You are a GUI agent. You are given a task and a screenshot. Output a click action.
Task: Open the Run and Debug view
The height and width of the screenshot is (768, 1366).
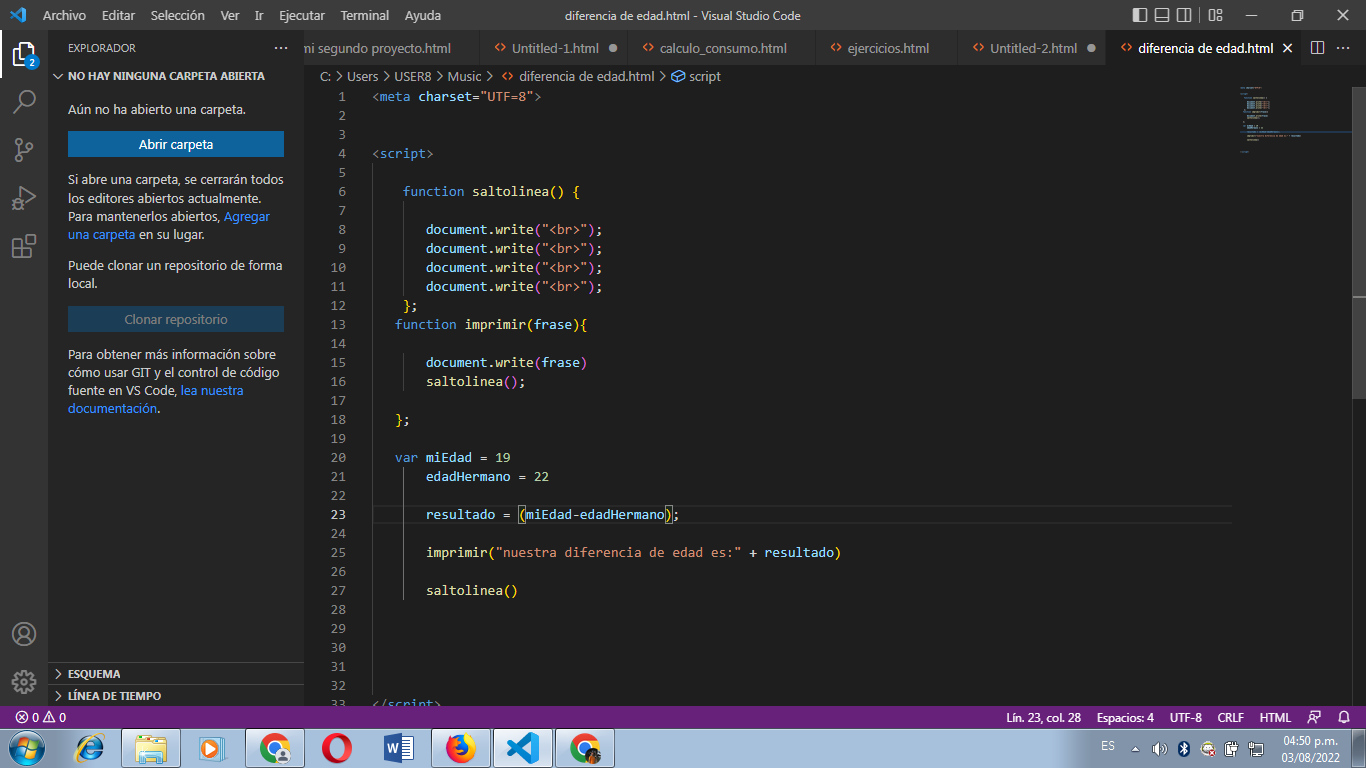click(24, 198)
